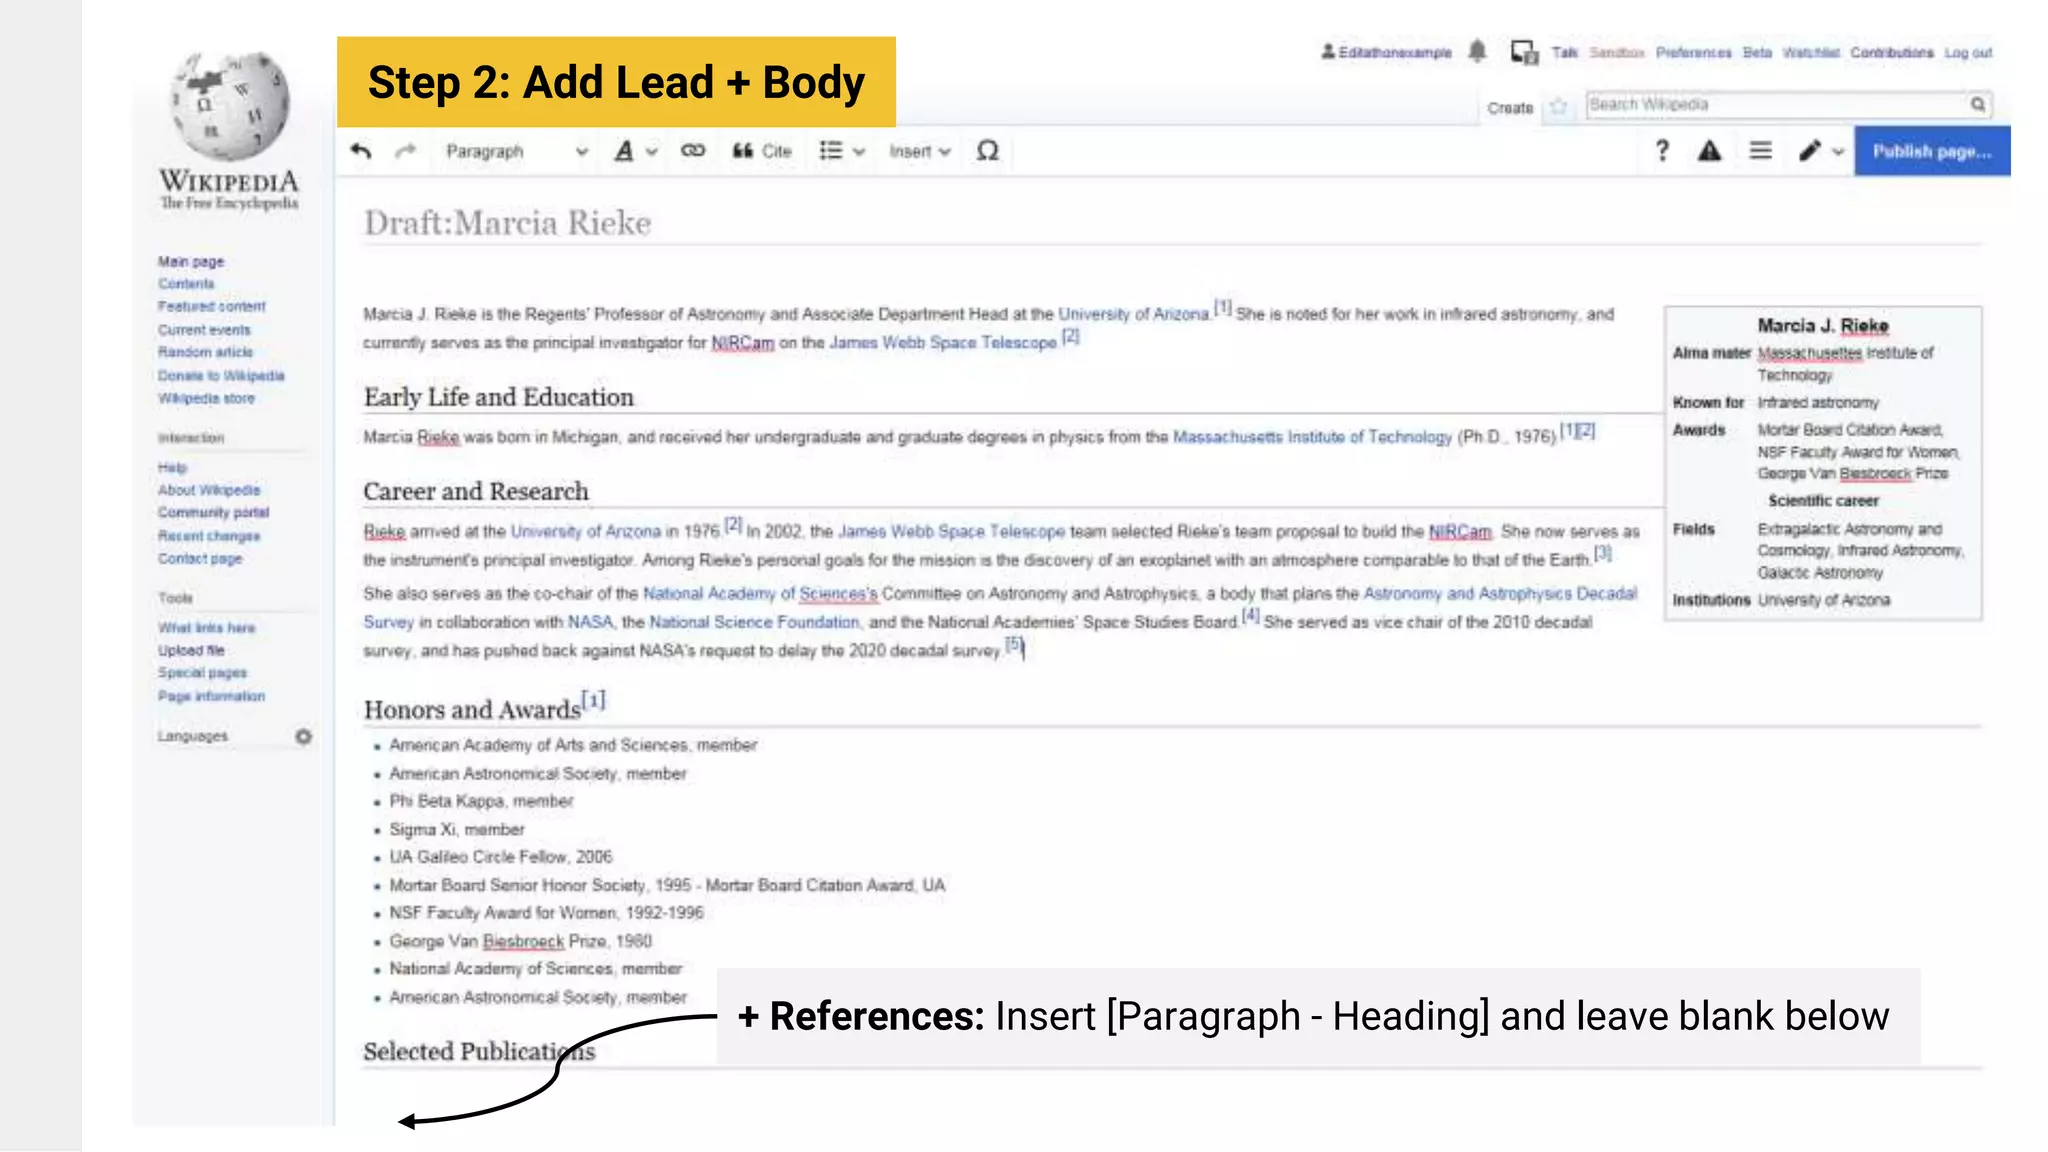Open the Paragraph format dropdown
The width and height of the screenshot is (2048, 1152).
[516, 151]
